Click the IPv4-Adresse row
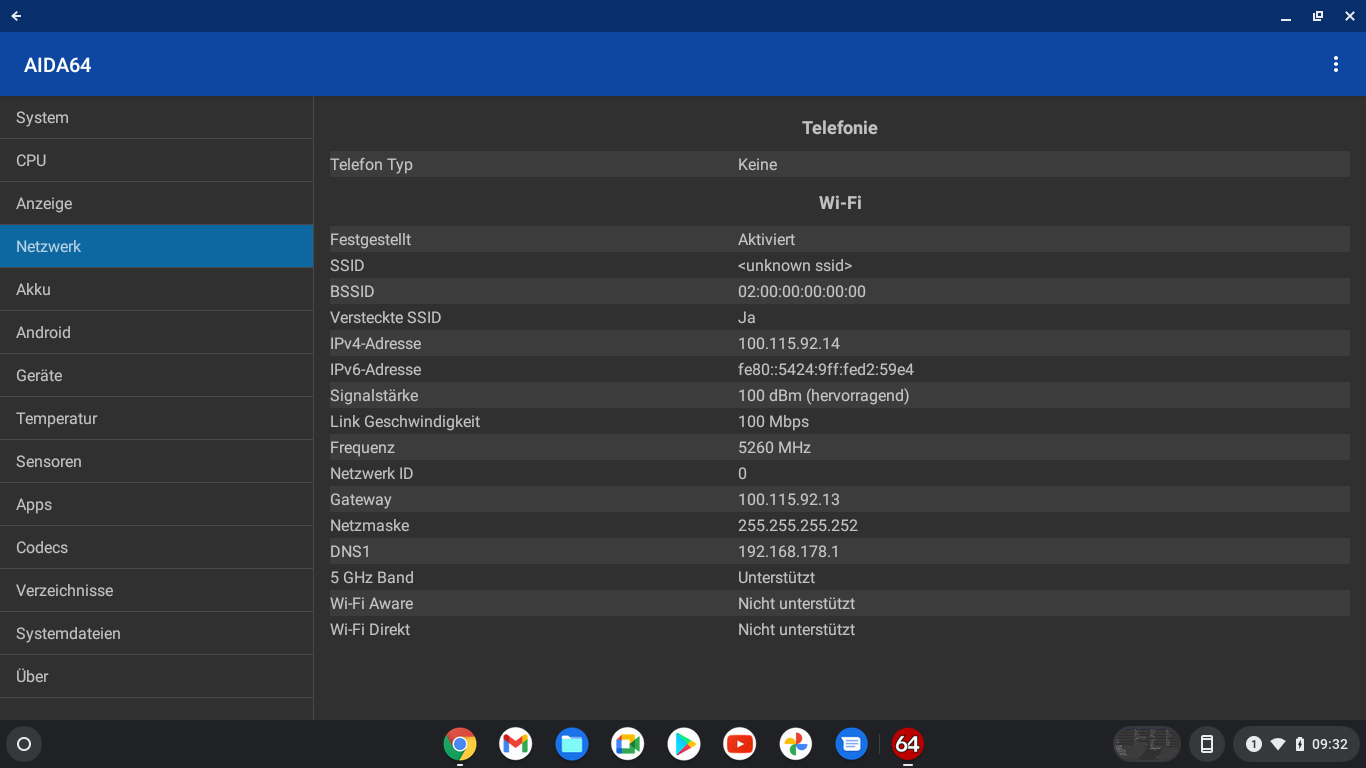 839,344
